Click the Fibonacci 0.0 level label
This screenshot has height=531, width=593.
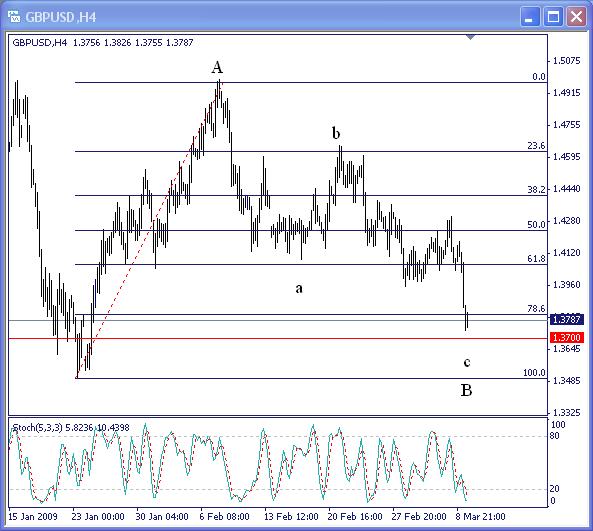pos(539,77)
